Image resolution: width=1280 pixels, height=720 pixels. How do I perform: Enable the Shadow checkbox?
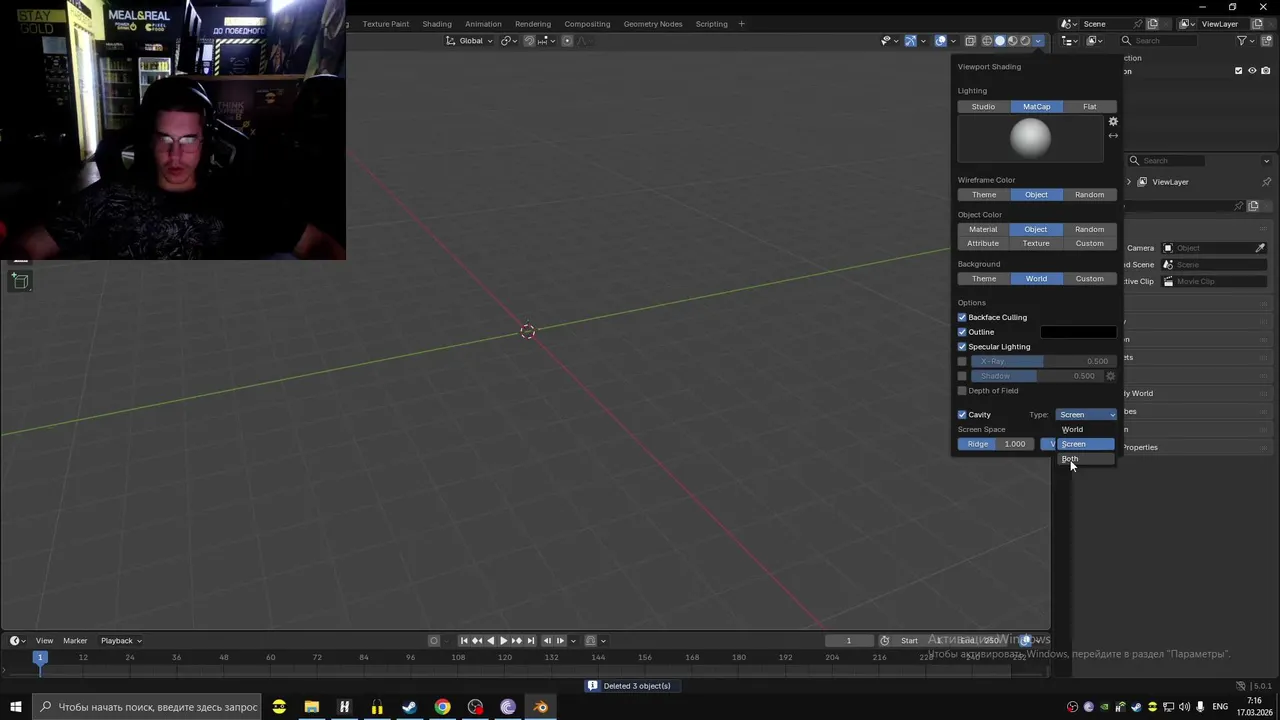point(962,376)
